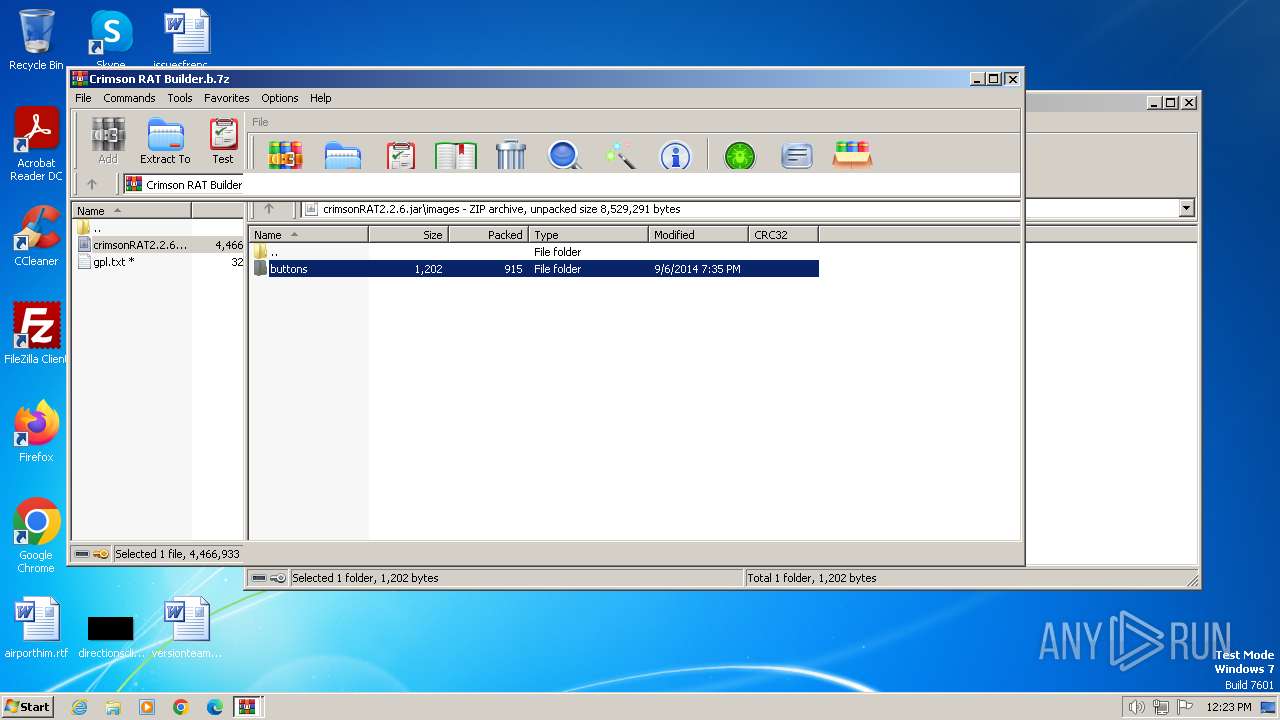The image size is (1280, 720).
Task: Sort by Modified column header
Action: tap(698, 235)
